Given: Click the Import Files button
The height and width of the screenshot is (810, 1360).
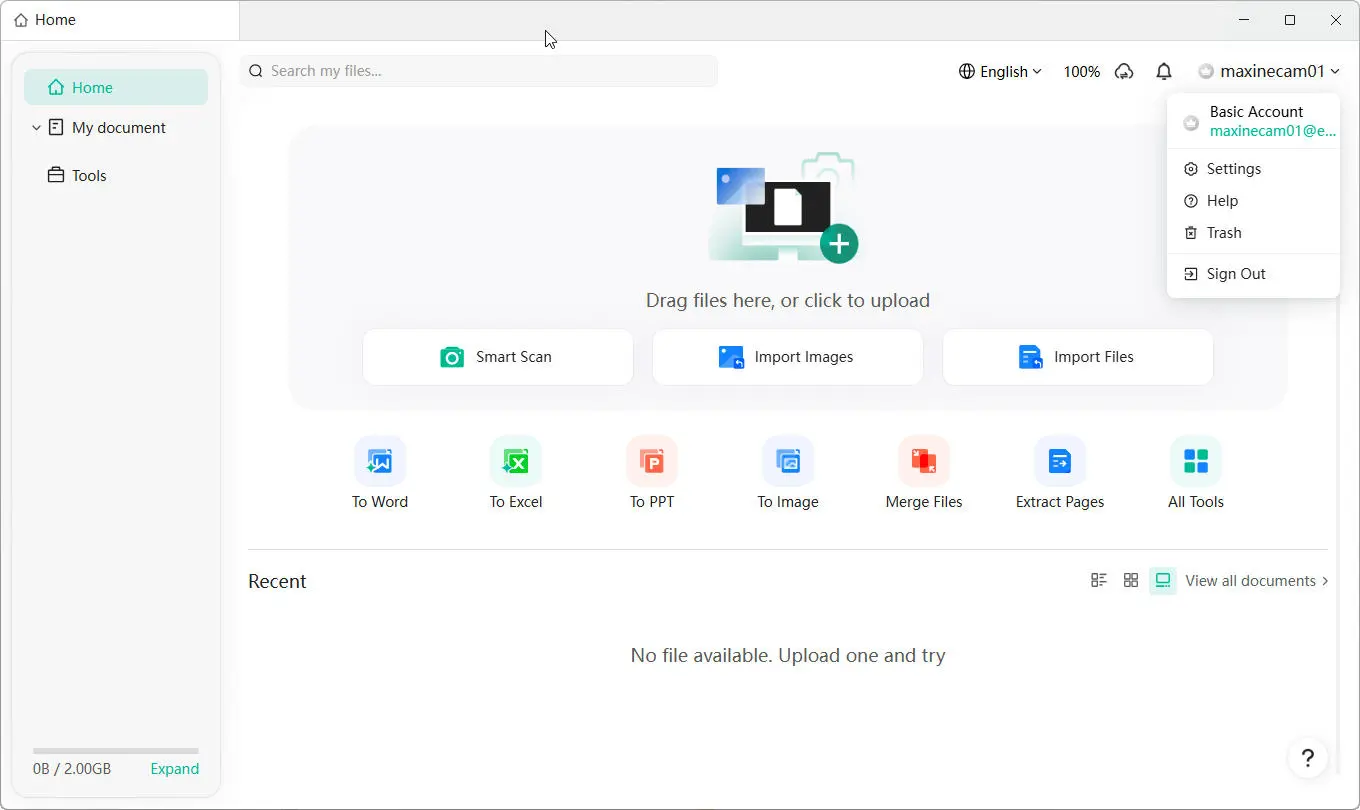Looking at the screenshot, I should (x=1078, y=357).
